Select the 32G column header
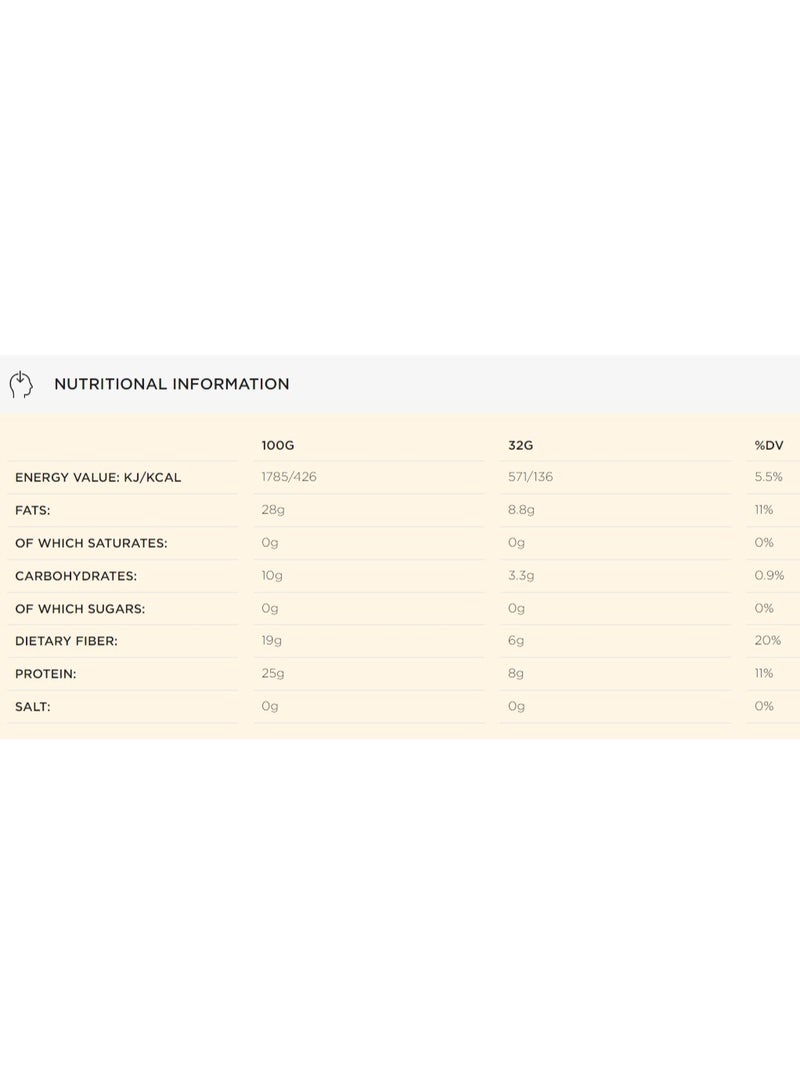 coord(521,444)
